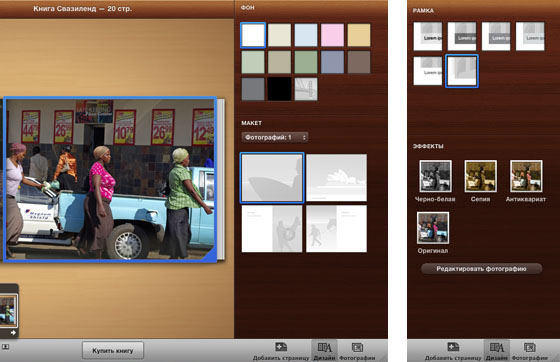
Task: Select the fifth frame style in second row
Action: [428, 71]
